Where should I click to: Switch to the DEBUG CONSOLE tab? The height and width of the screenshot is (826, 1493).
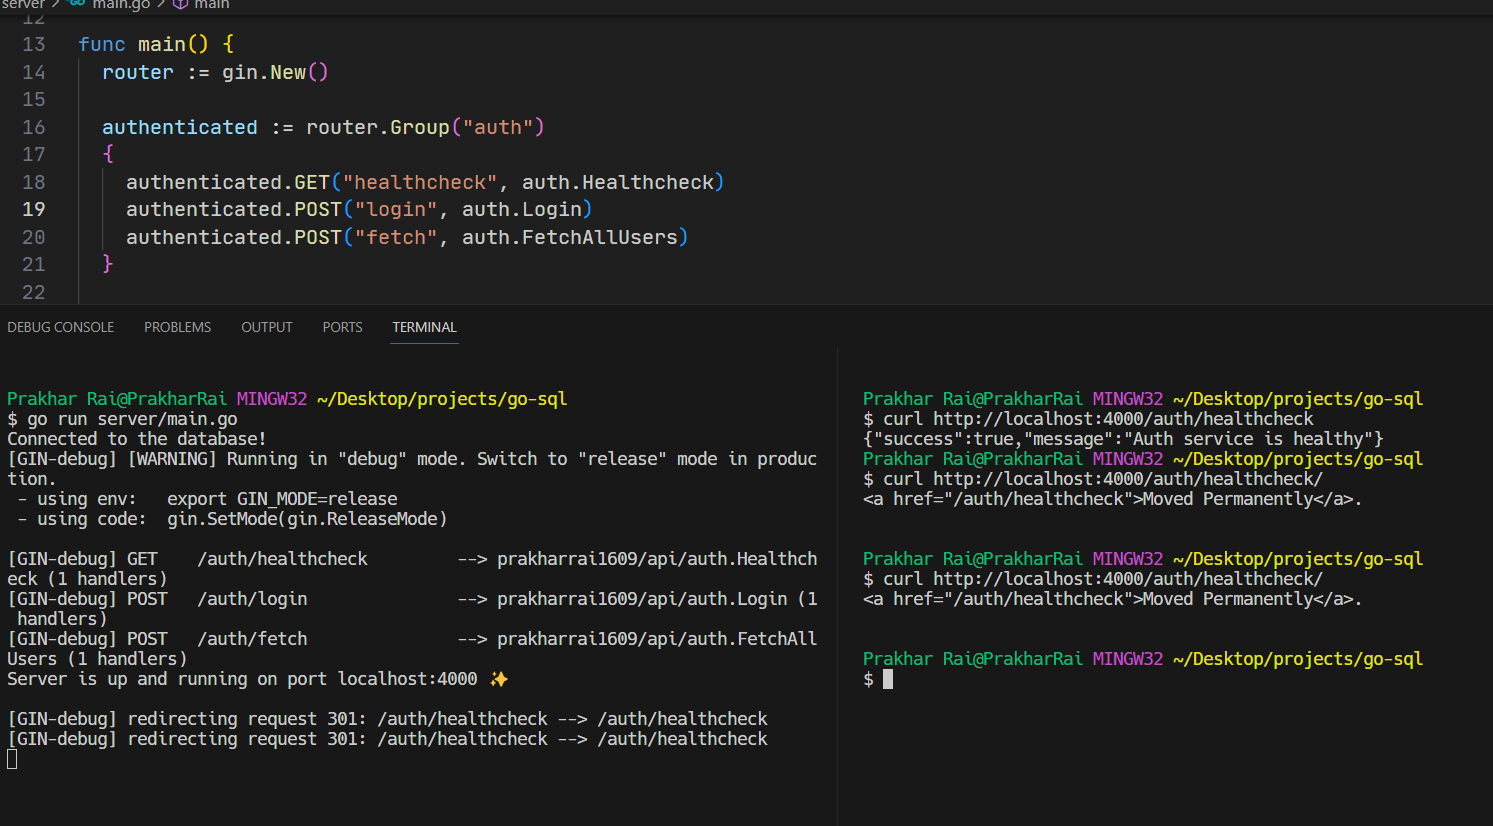61,327
